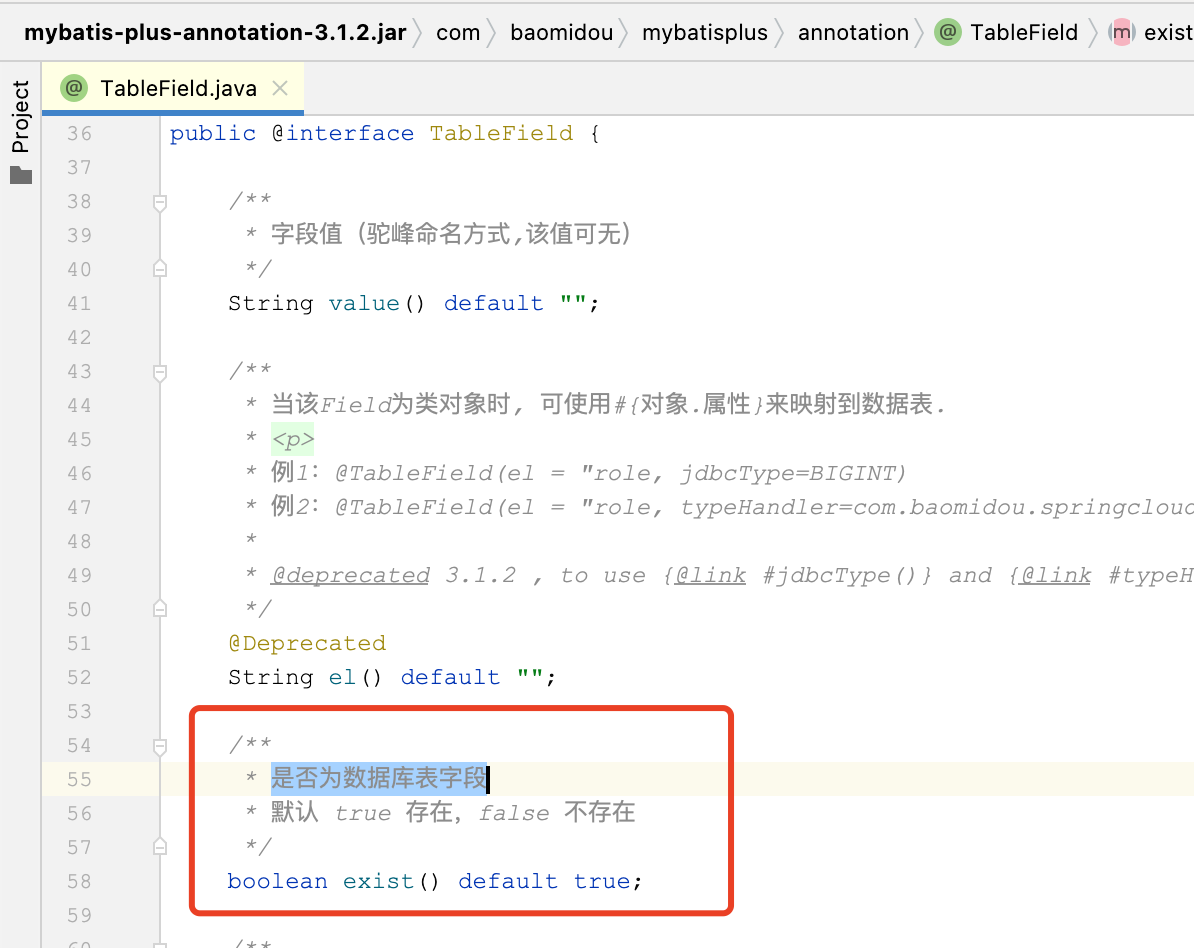The height and width of the screenshot is (948, 1194).
Task: Click baomidou in the breadcrumb bar
Action: [x=561, y=31]
